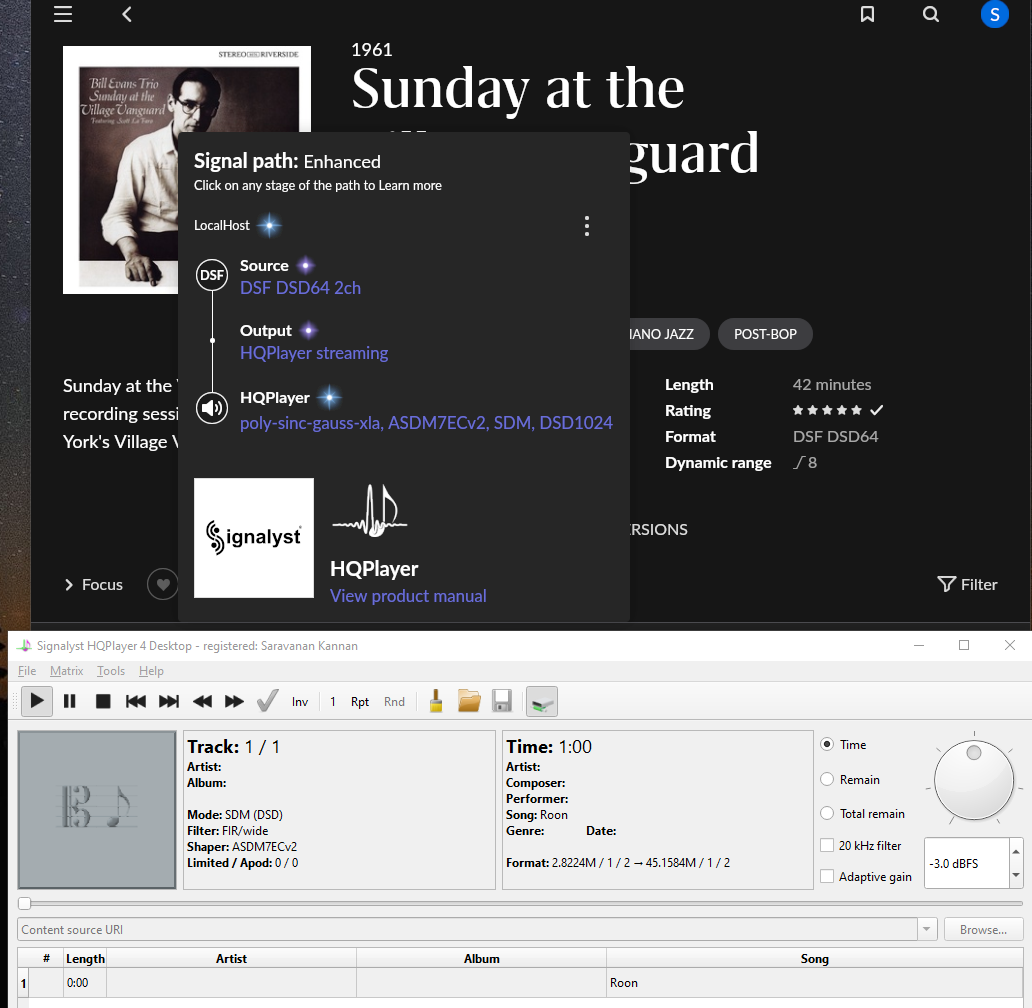Click the save floppy disk icon
The height and width of the screenshot is (1008, 1032).
[x=502, y=701]
